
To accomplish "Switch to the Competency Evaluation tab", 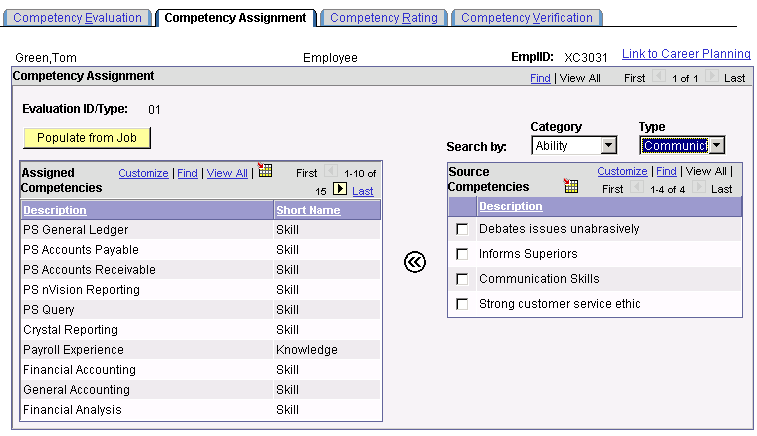I will (x=77, y=18).
